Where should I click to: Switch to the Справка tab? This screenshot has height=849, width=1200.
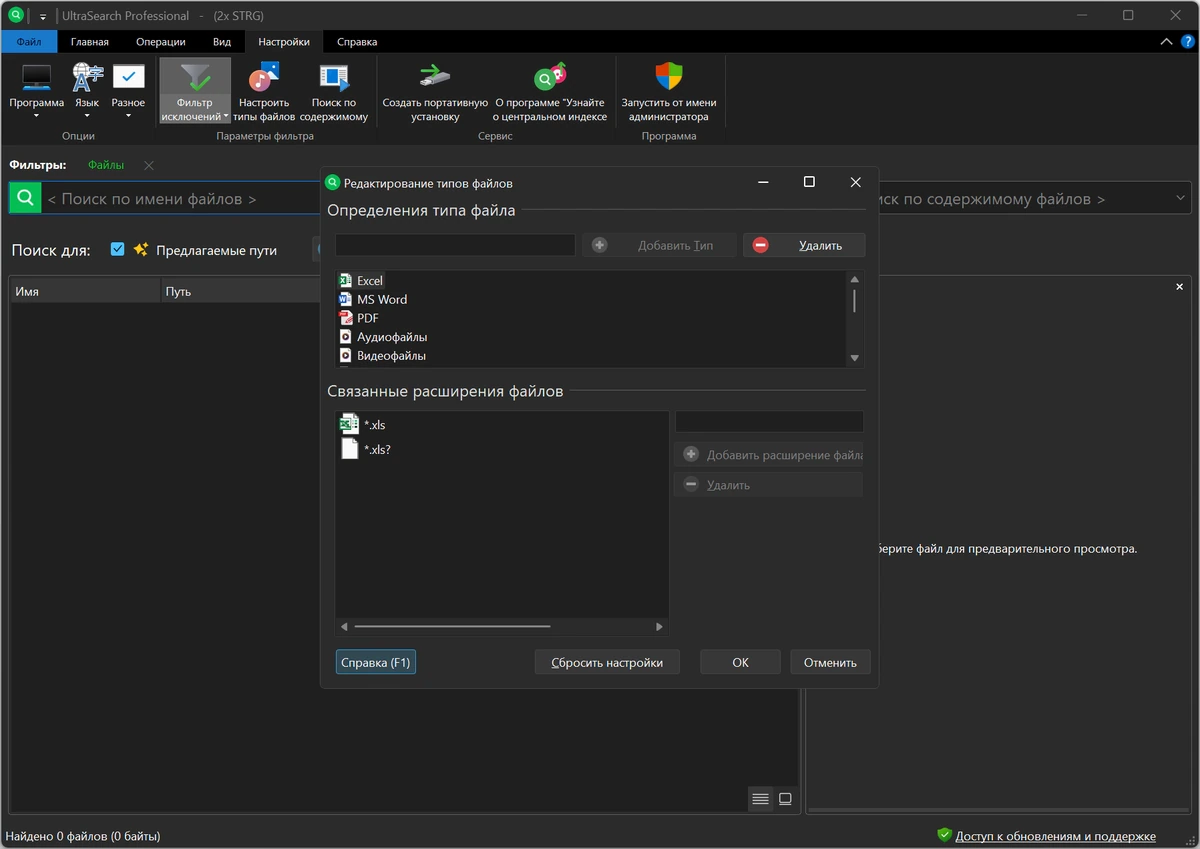(357, 42)
